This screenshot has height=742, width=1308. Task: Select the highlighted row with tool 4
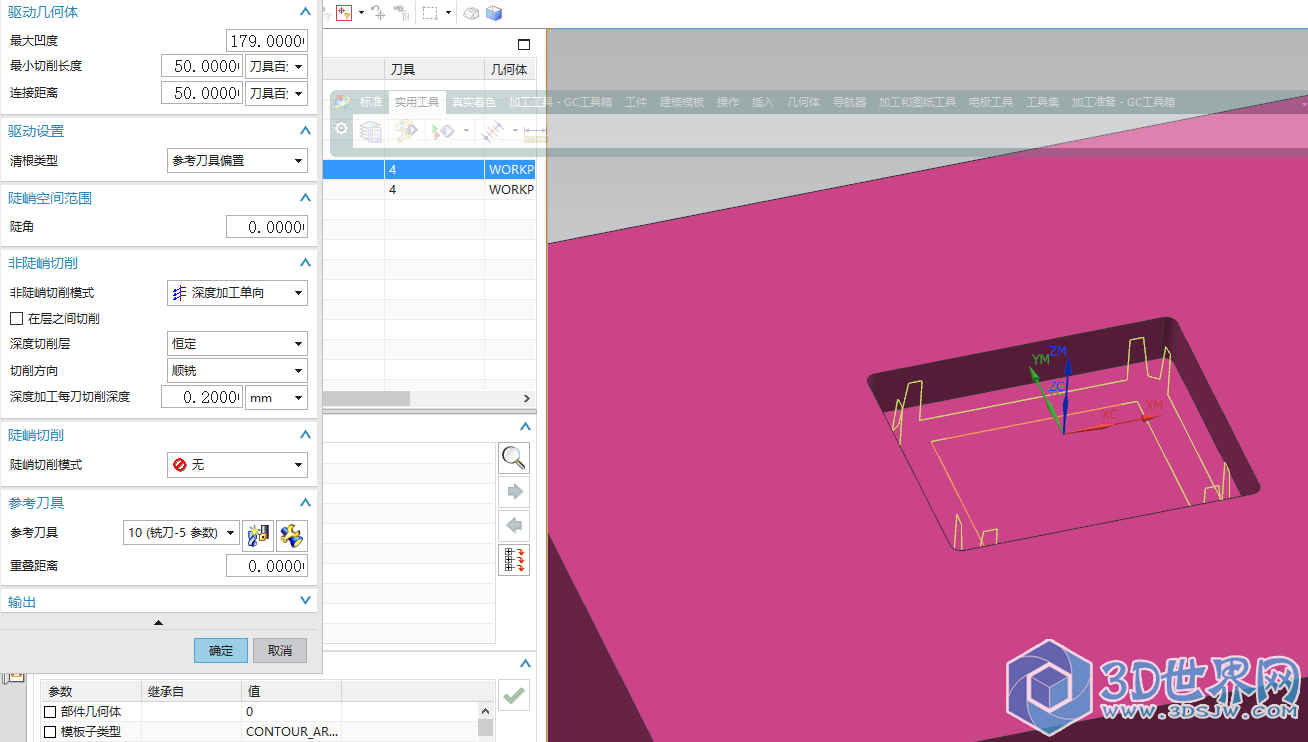[430, 170]
